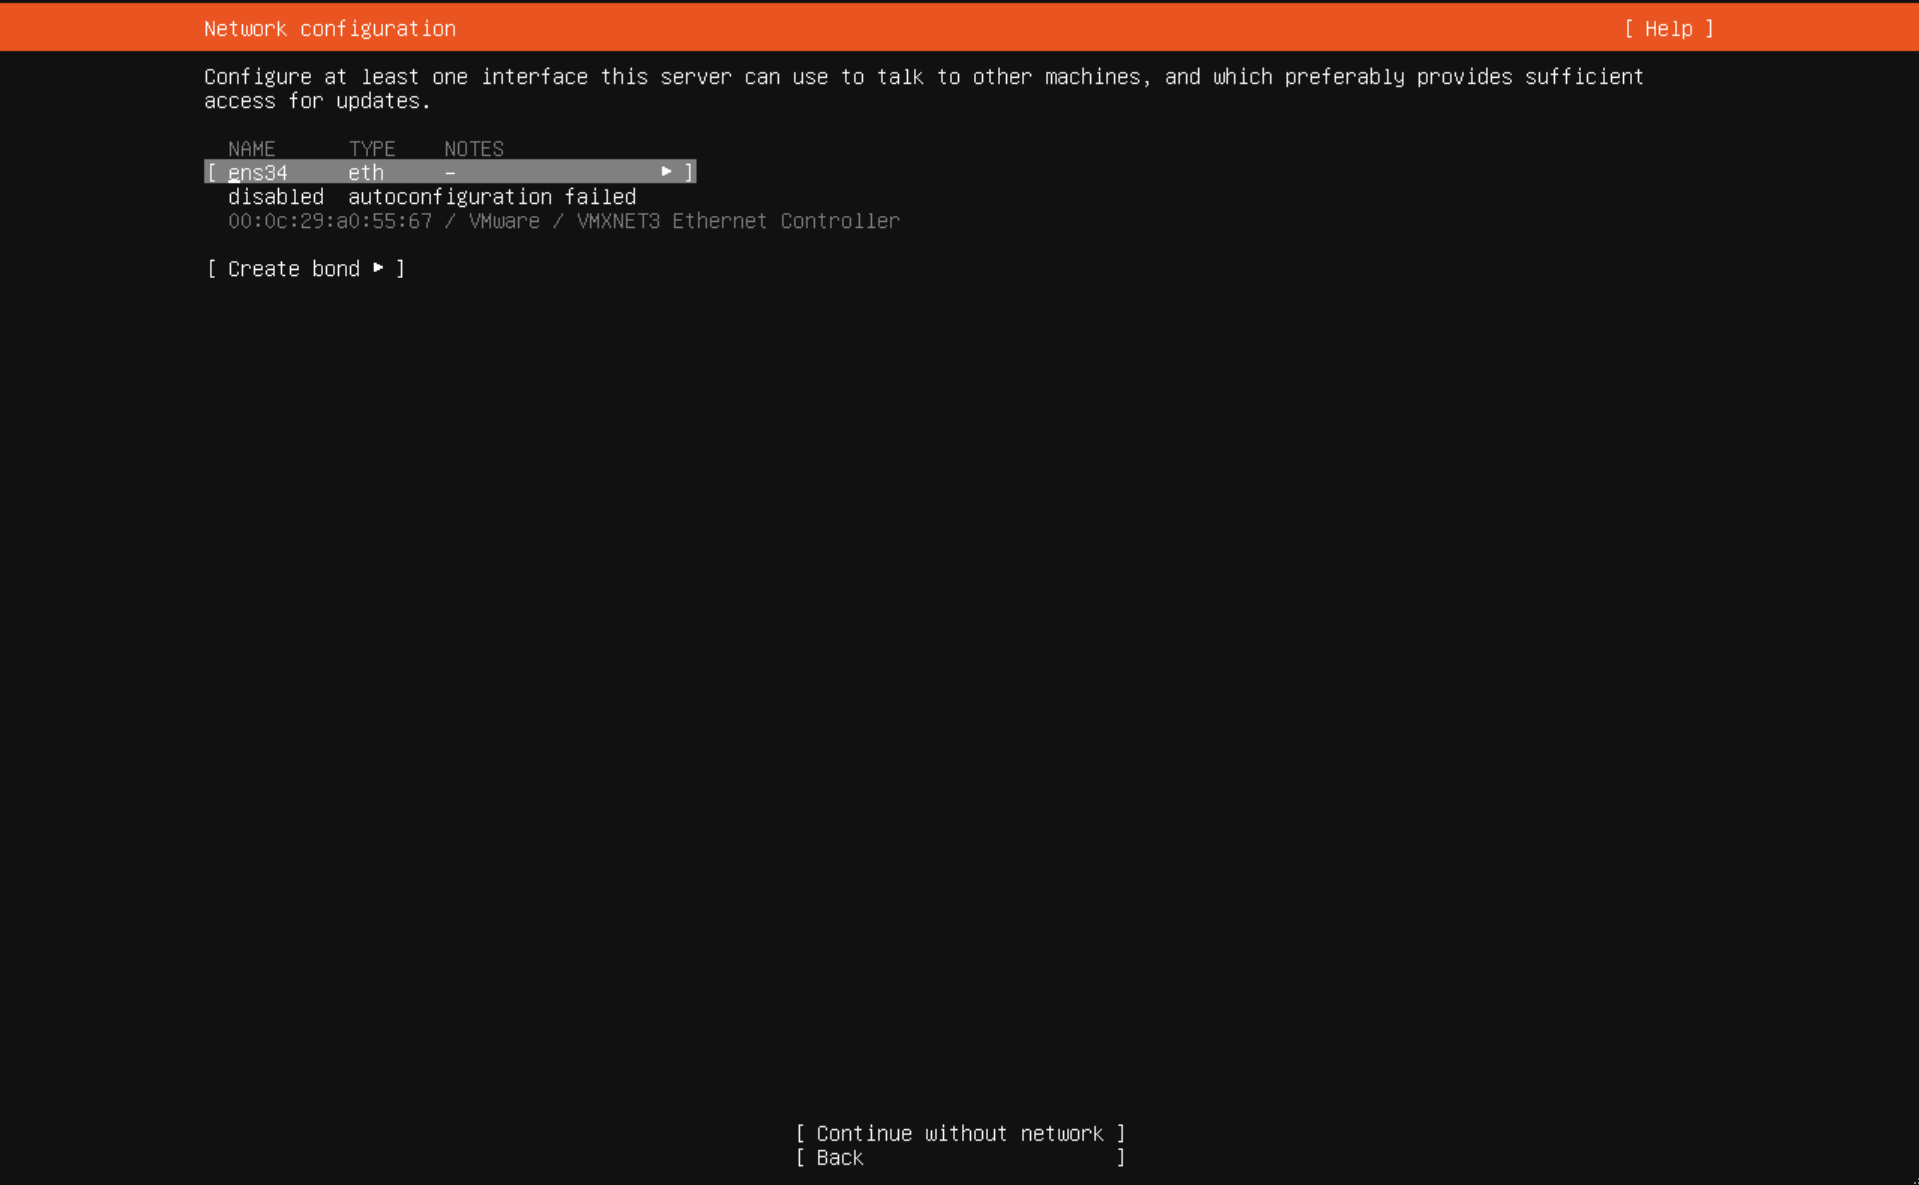This screenshot has height=1185, width=1919.
Task: Click the MAC address 00:0c:29:a0:55:67
Action: (x=330, y=221)
